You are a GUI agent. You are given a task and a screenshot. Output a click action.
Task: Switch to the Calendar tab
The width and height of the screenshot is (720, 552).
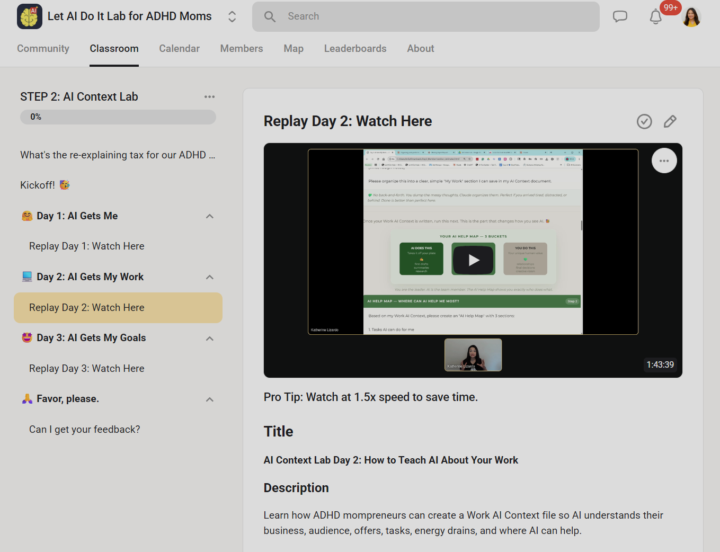pos(179,49)
